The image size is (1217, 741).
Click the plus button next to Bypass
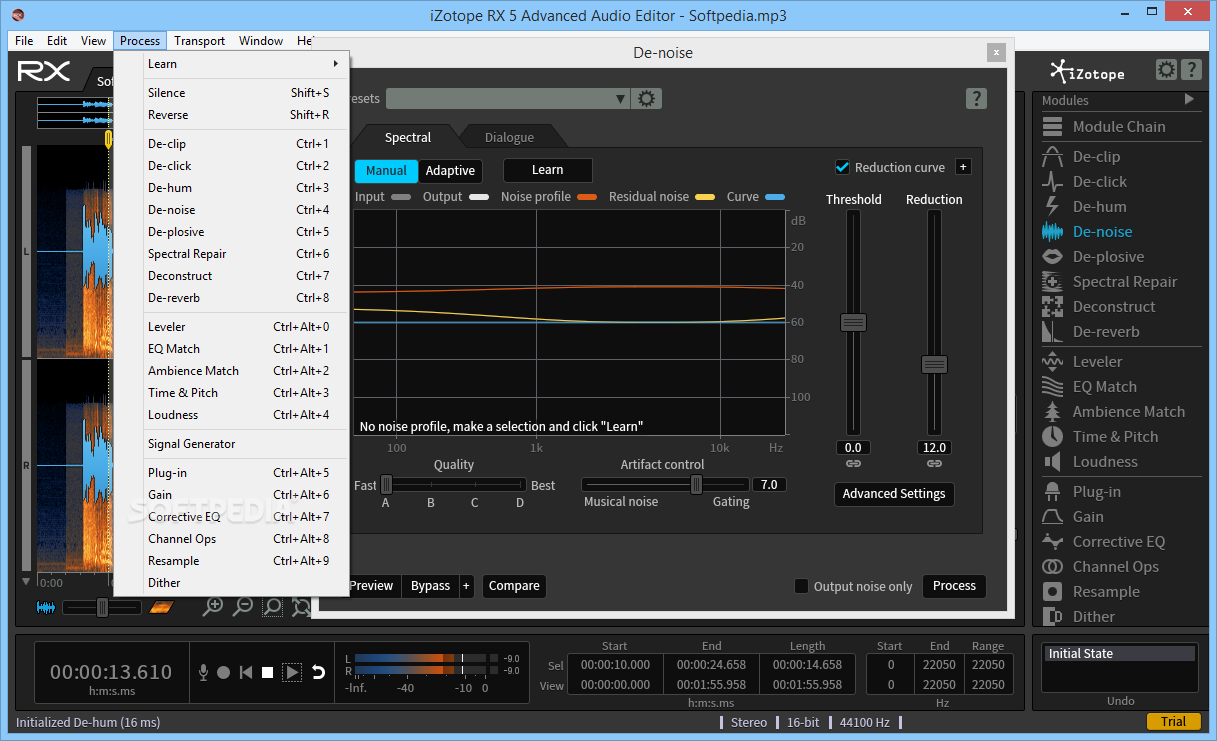tap(466, 586)
